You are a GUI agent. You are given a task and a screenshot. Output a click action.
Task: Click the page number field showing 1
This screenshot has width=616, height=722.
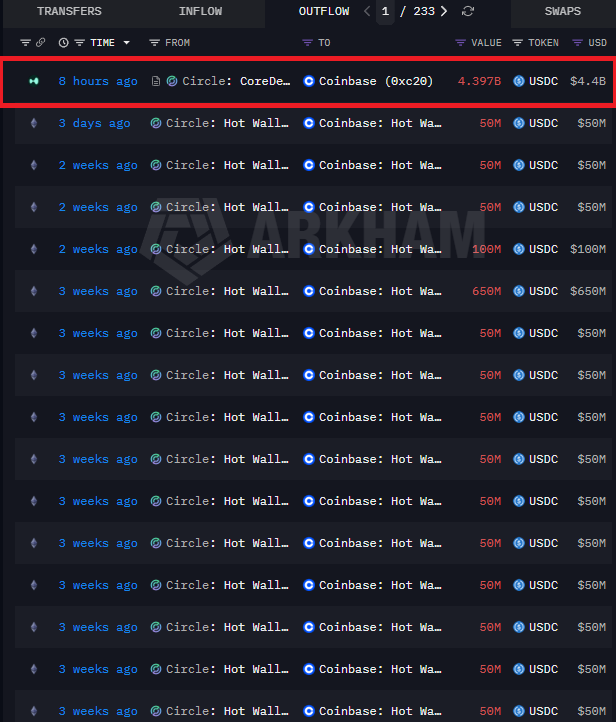click(385, 11)
